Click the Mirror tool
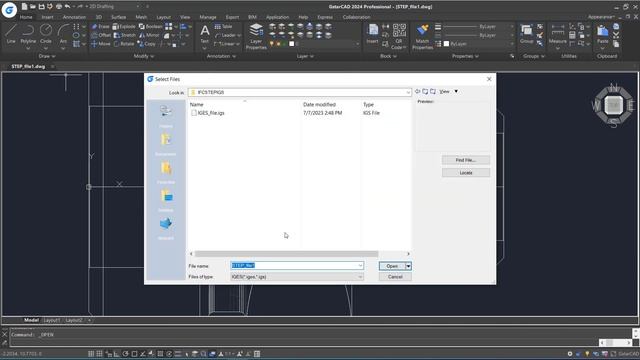 pos(149,35)
